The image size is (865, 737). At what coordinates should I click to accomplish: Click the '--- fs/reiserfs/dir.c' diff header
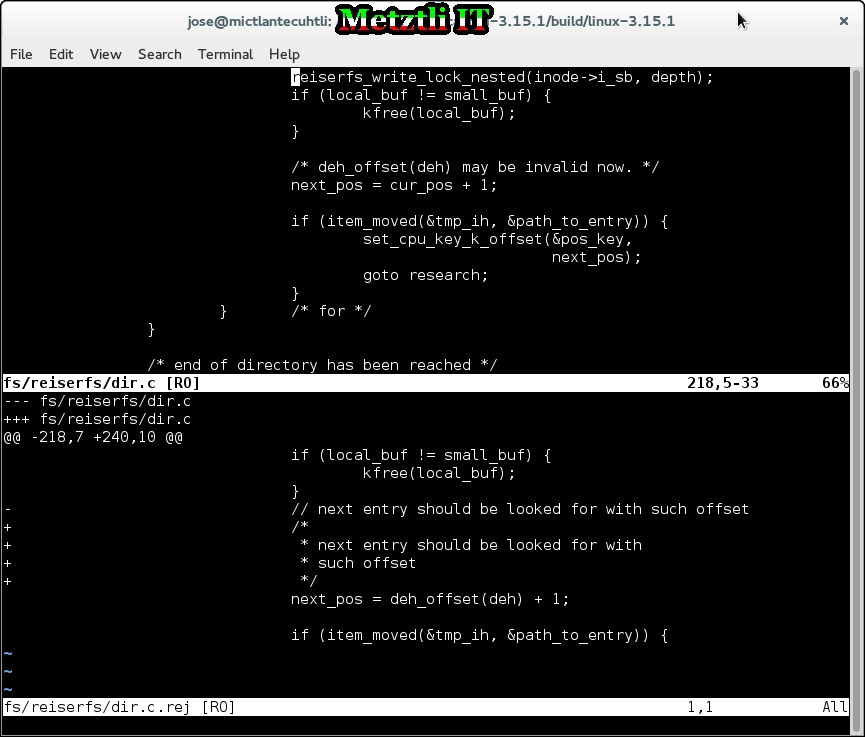[97, 401]
